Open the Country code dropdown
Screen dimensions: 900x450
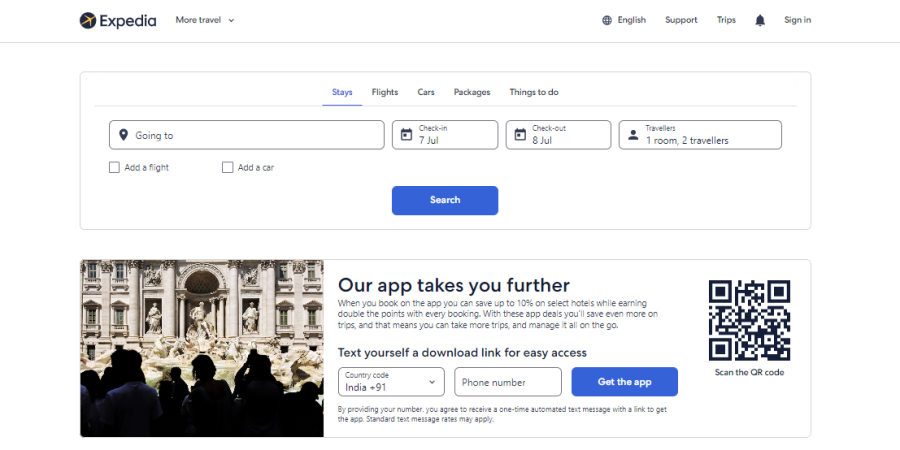[391, 382]
